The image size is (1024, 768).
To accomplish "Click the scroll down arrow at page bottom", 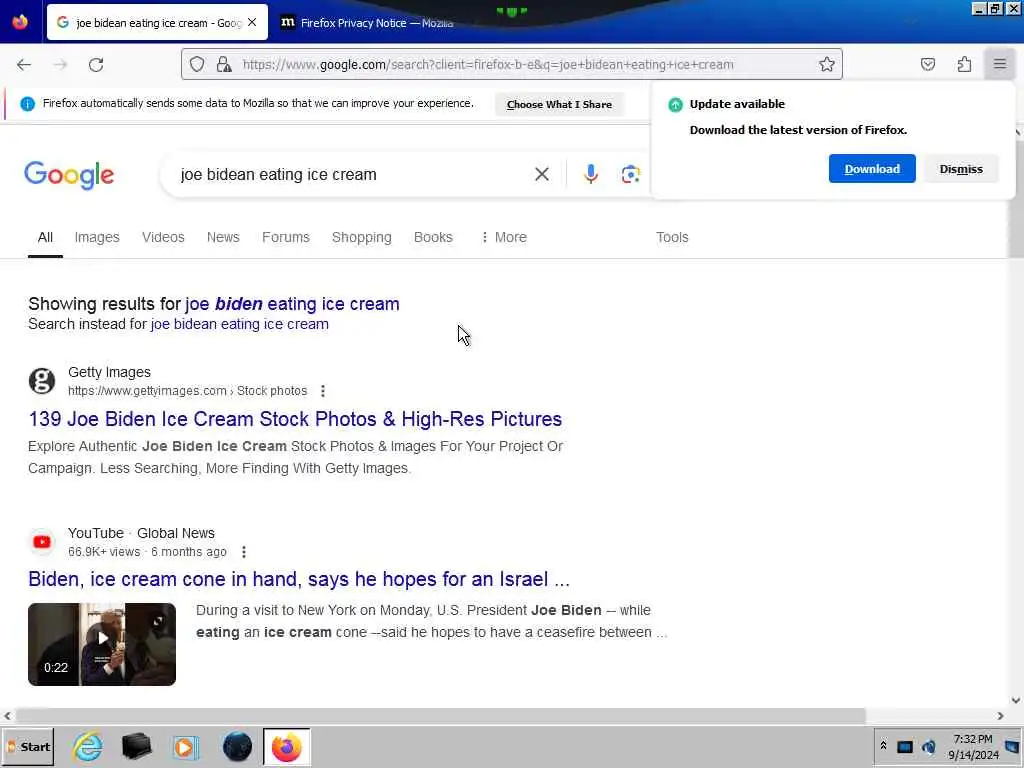I will (1016, 700).
